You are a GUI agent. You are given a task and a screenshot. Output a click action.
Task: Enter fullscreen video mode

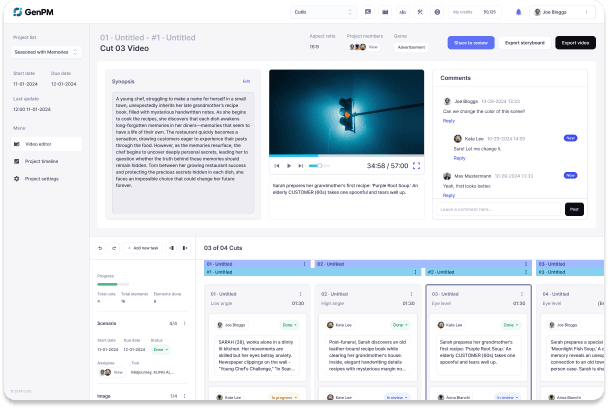click(416, 166)
